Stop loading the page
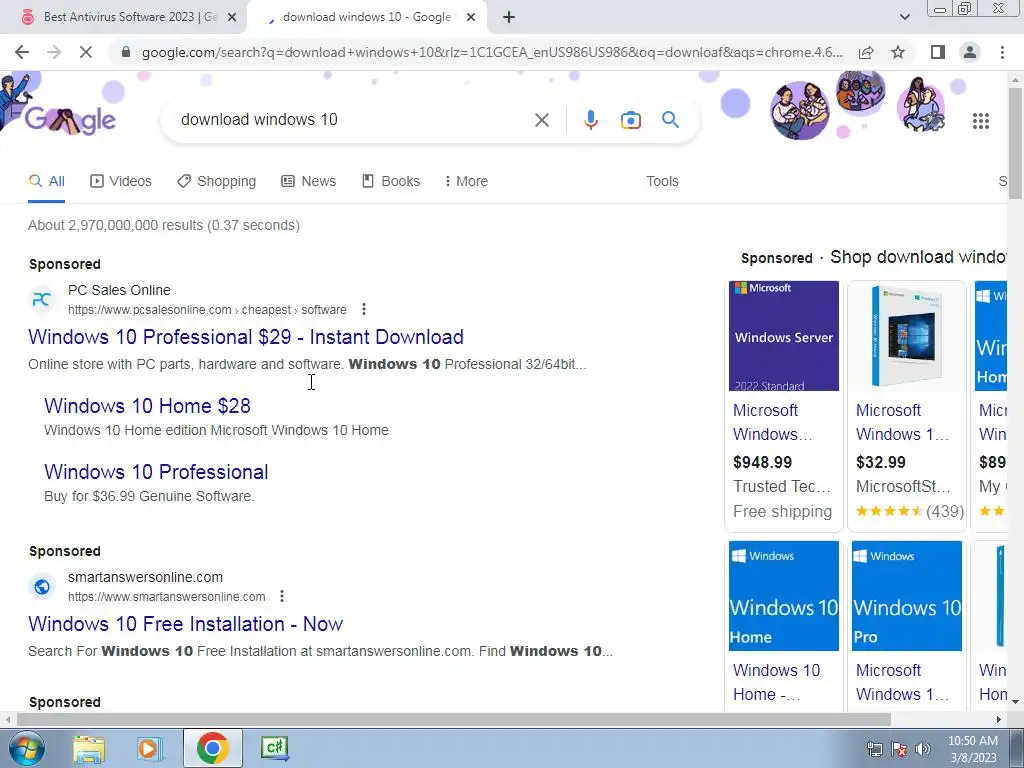Screen dimensions: 1024x768 (x=86, y=52)
